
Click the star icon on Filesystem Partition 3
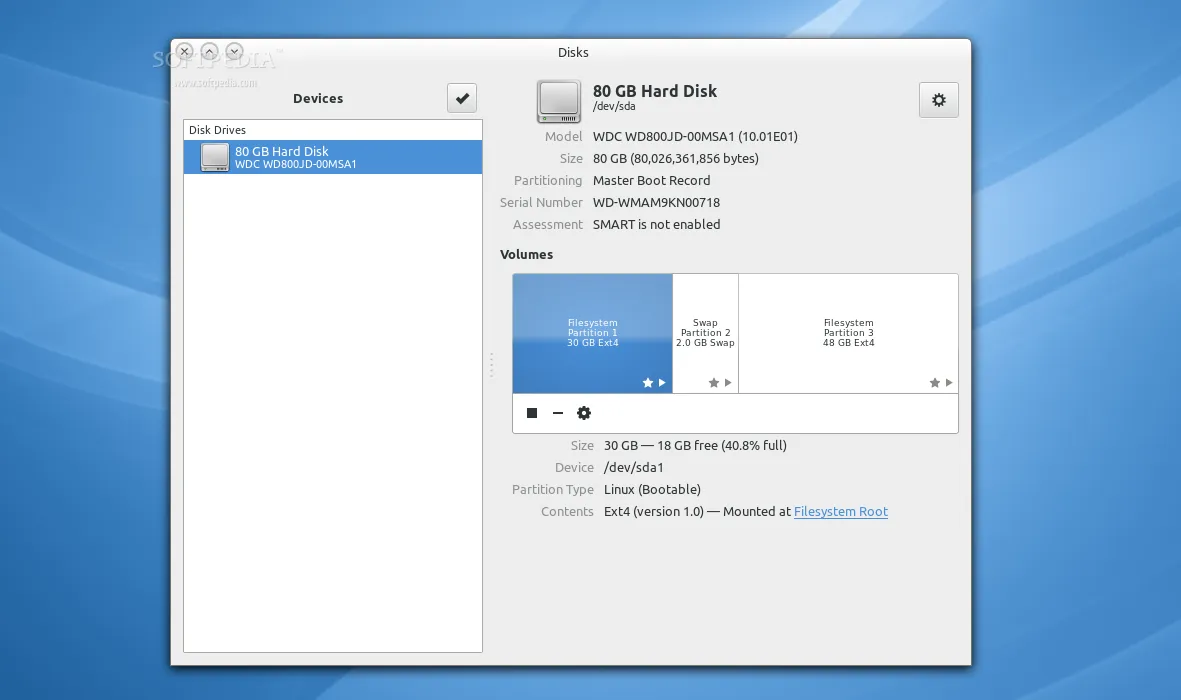click(x=932, y=382)
